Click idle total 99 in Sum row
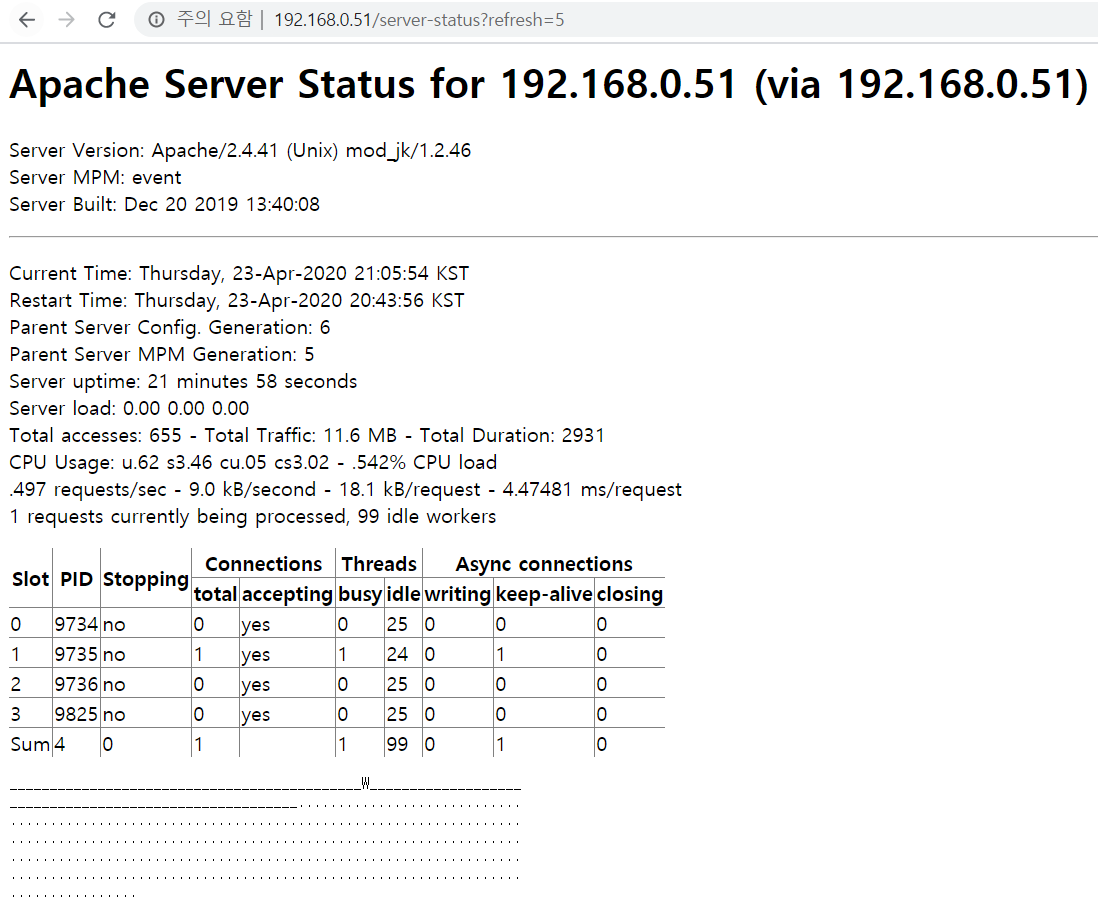This screenshot has width=1098, height=905. pyautogui.click(x=397, y=745)
